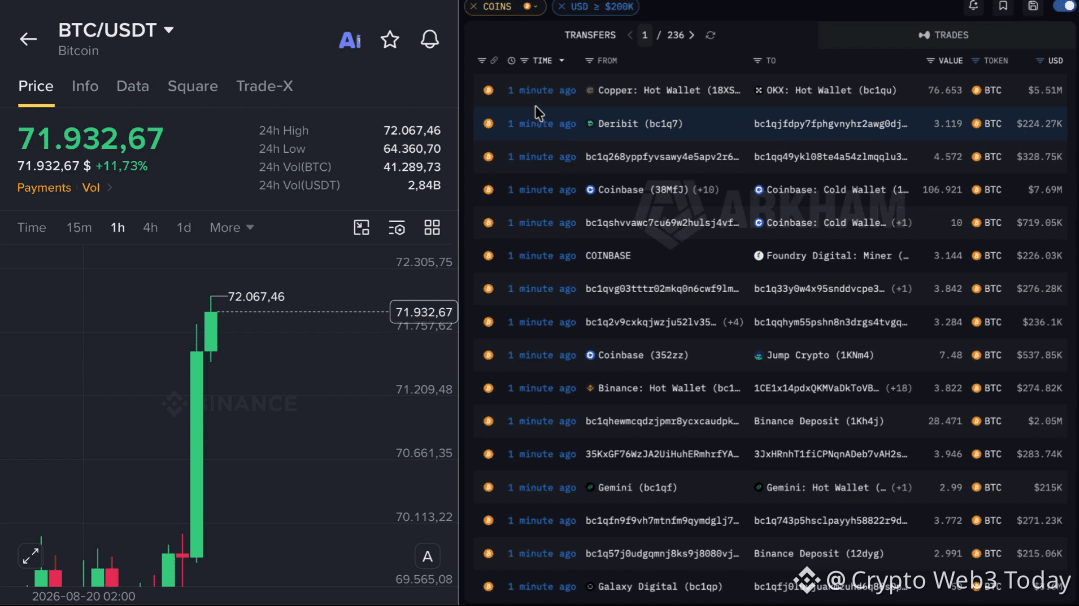Open the Info tab
Viewport: 1079px width, 606px height.
coord(85,86)
